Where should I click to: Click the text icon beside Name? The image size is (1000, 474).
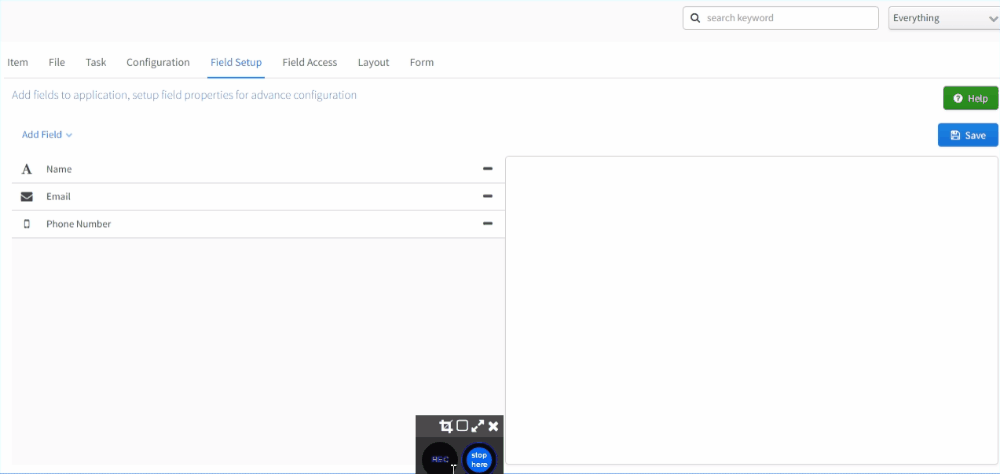click(x=26, y=170)
